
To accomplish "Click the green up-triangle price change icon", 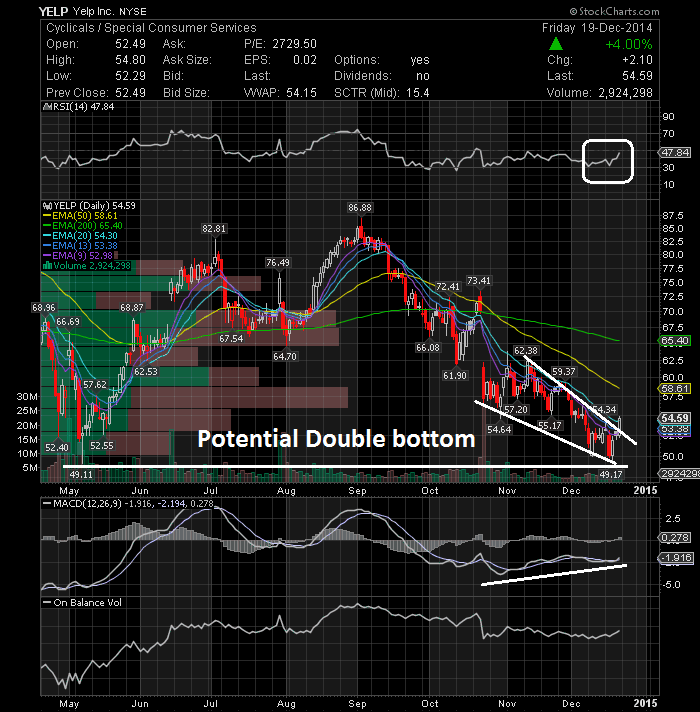I will (x=556, y=44).
